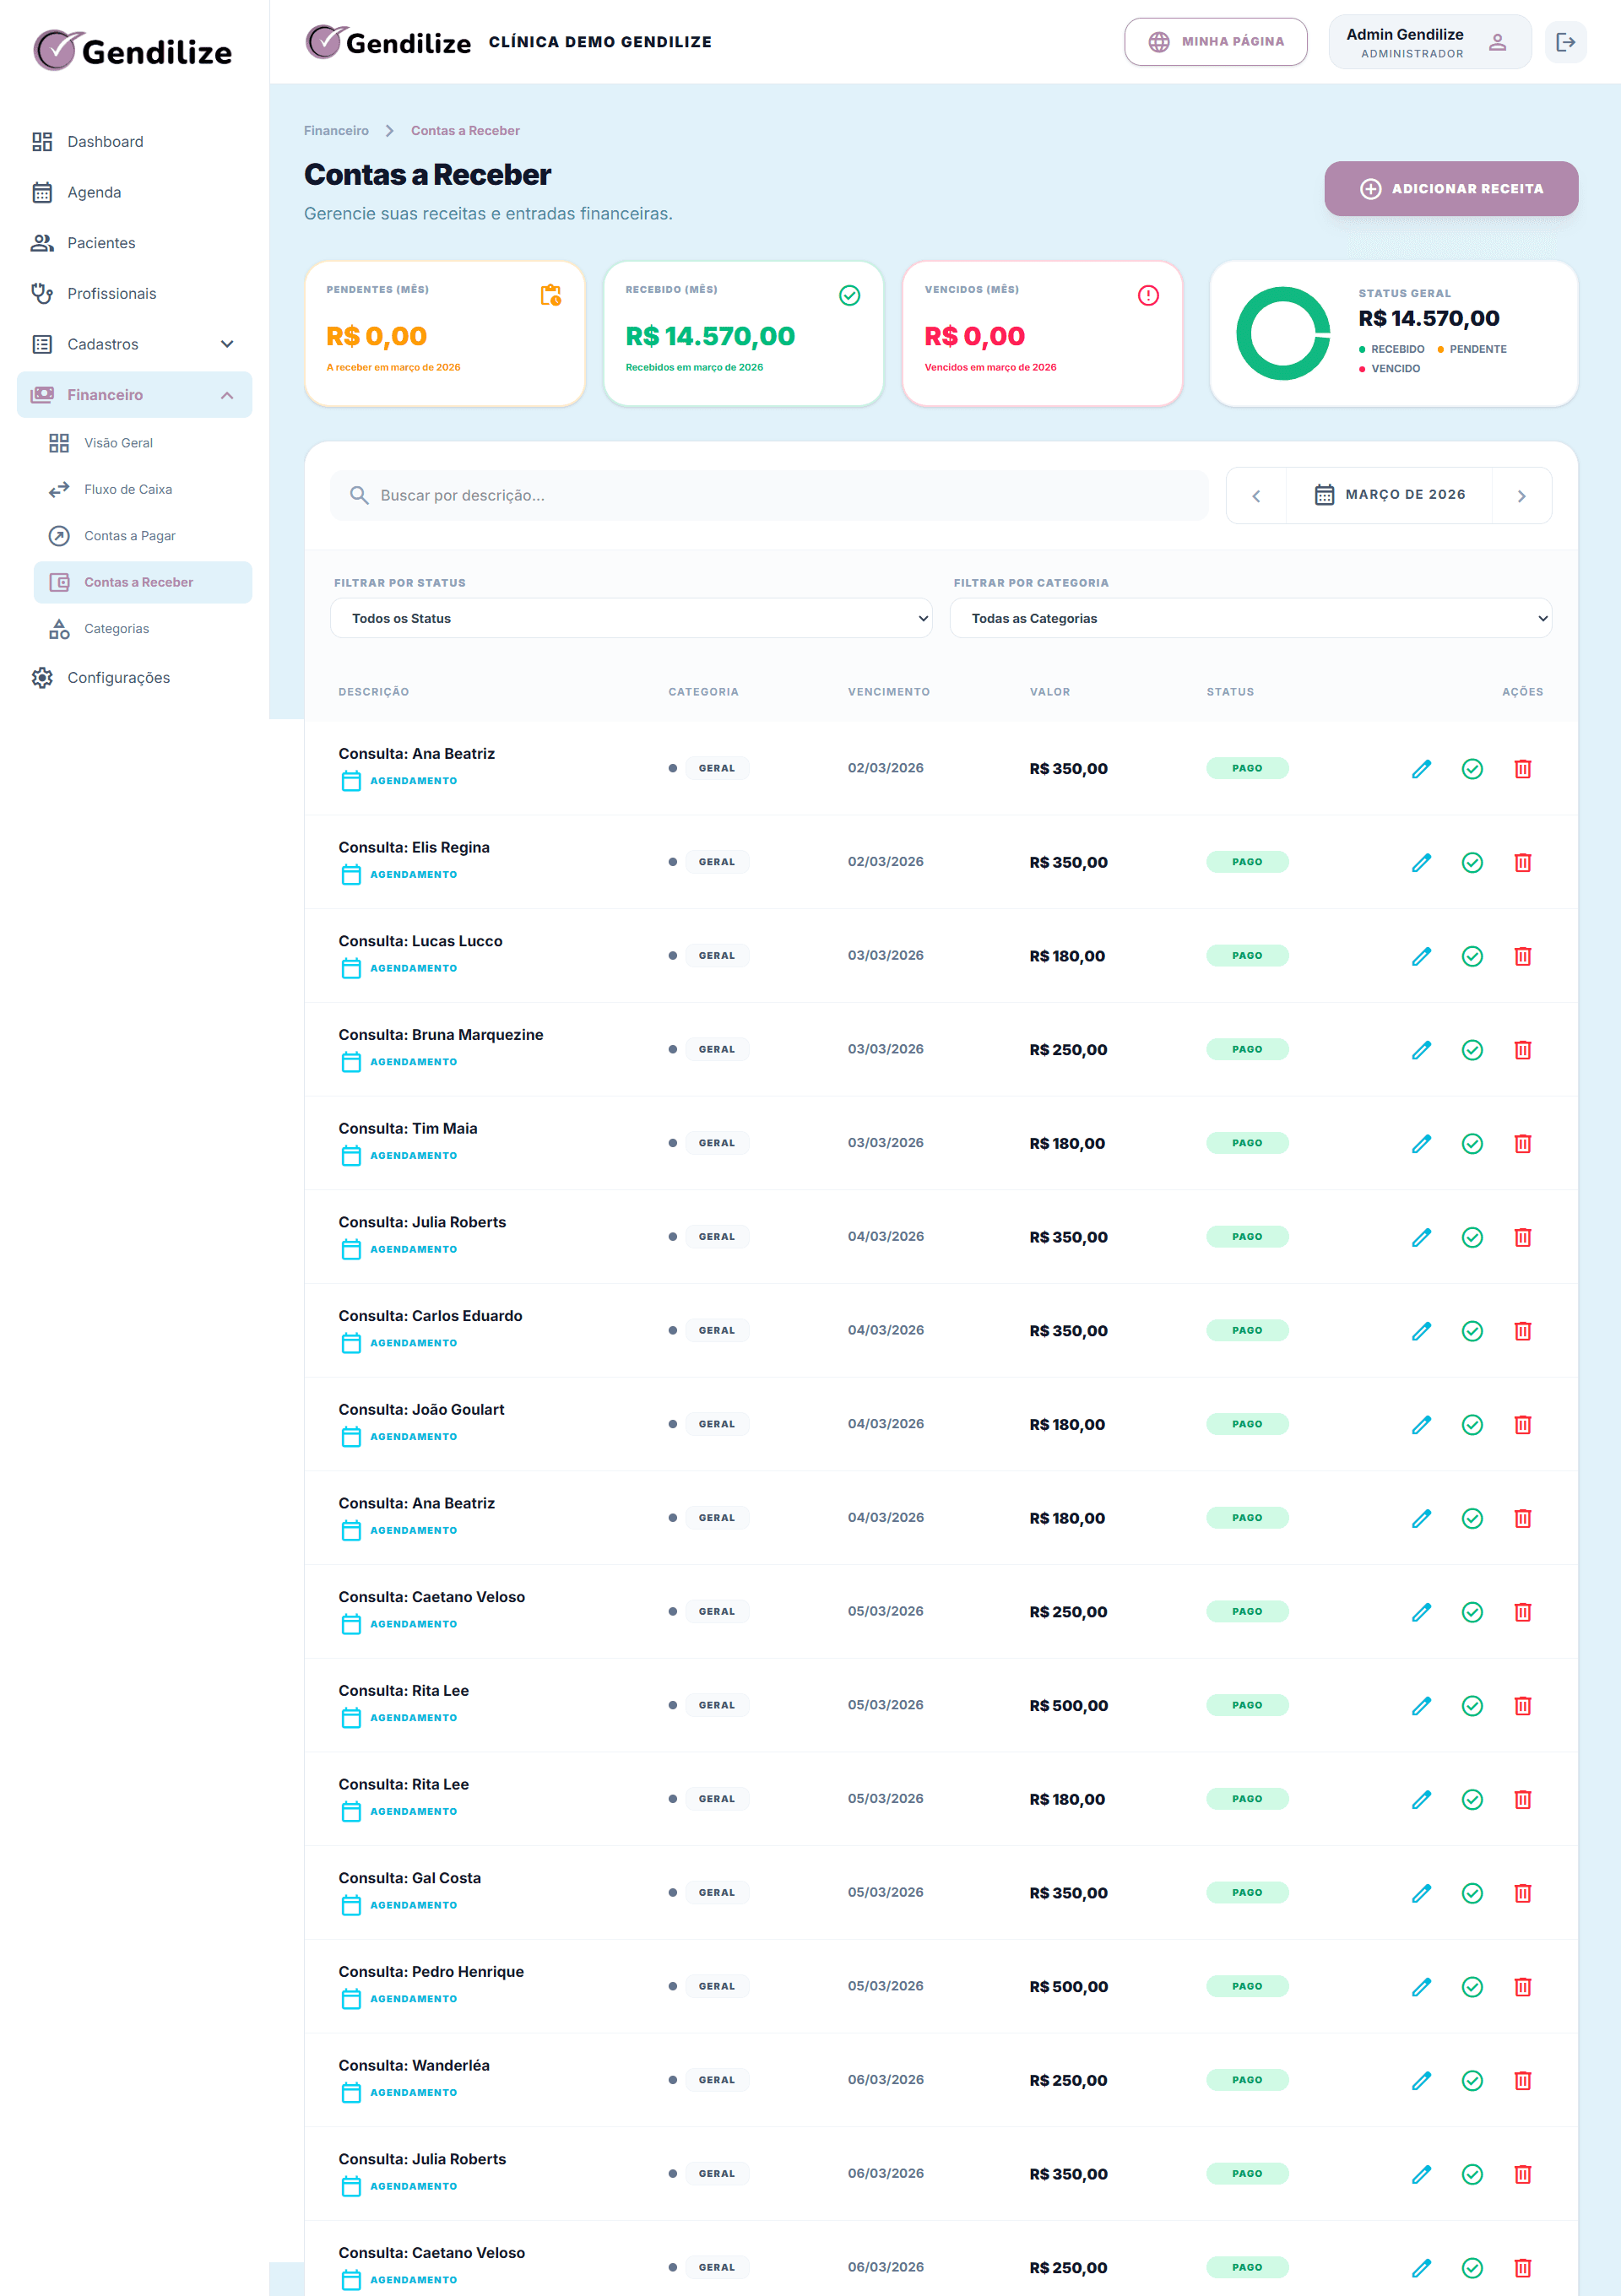The image size is (1621, 2296).
Task: Open Fluxo de Caixa in sidebar
Action: tap(128, 489)
